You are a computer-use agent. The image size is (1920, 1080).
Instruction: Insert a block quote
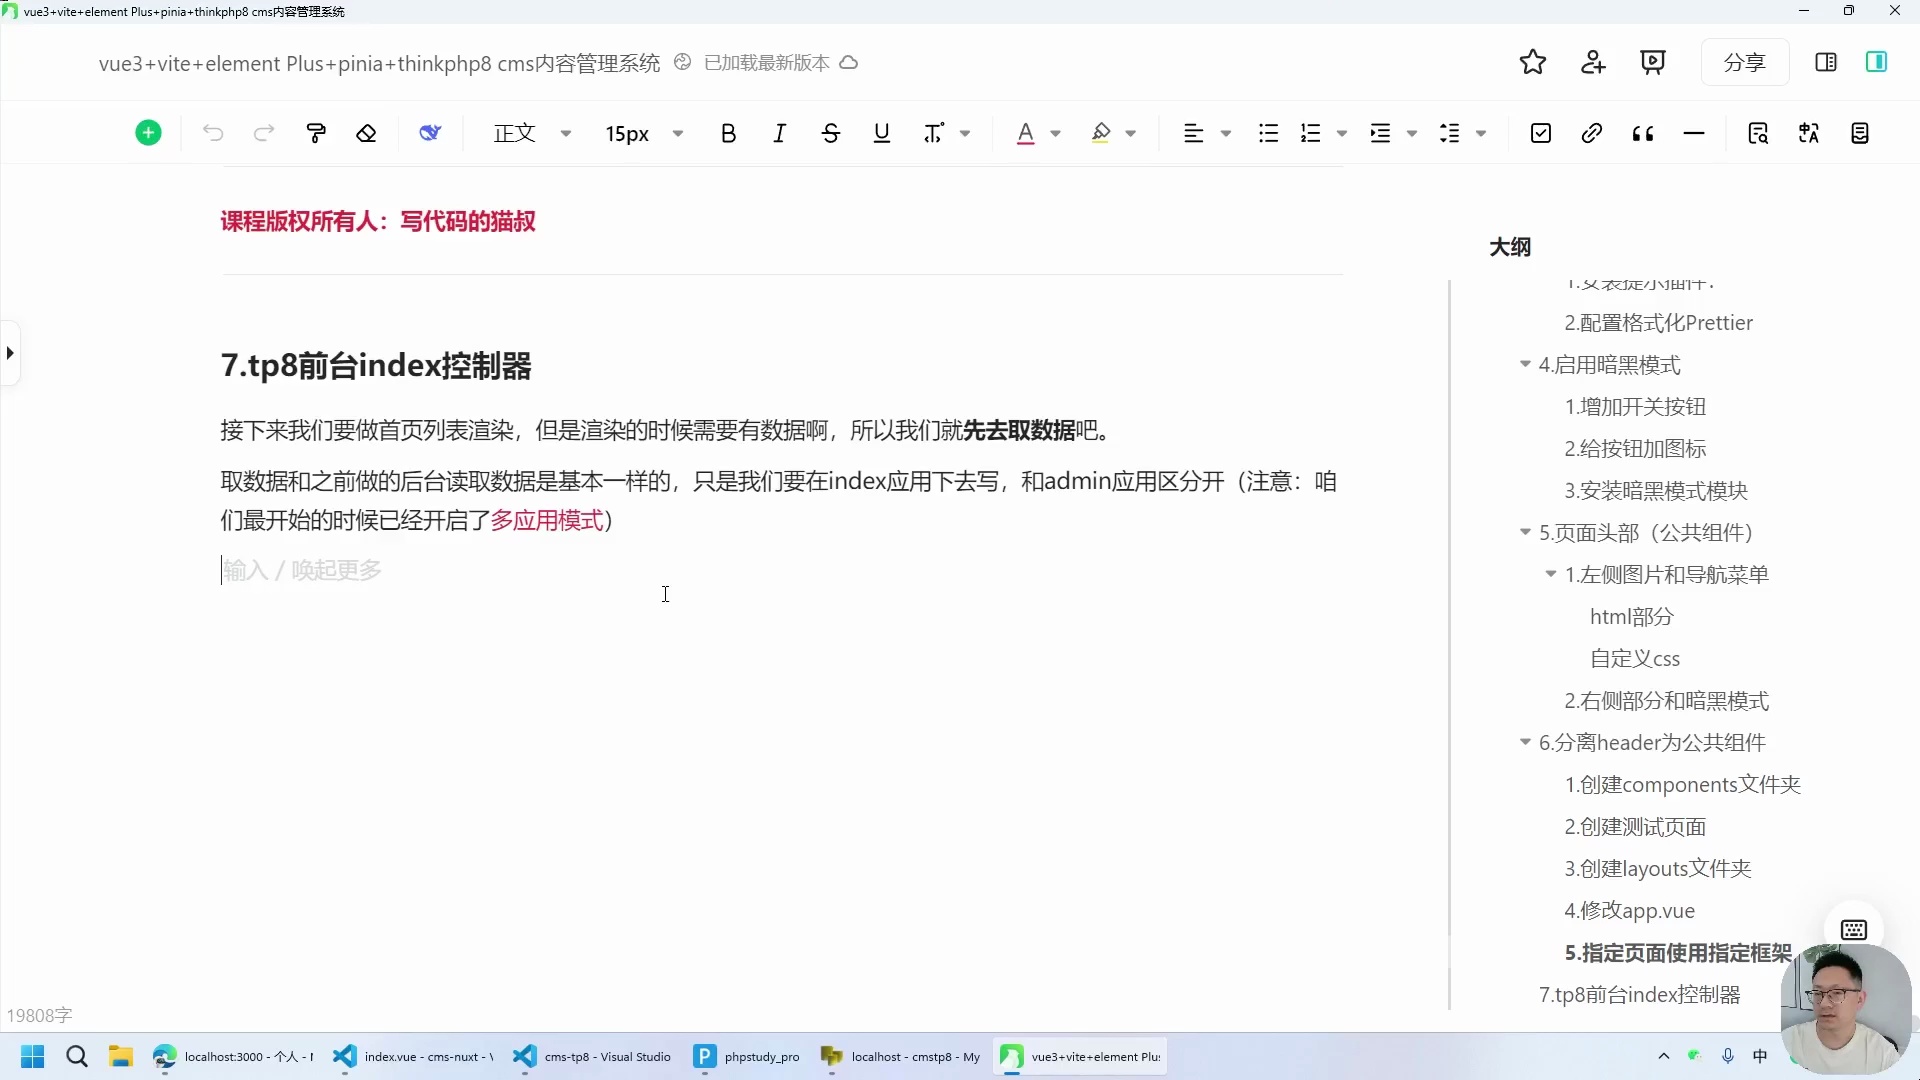(1641, 132)
